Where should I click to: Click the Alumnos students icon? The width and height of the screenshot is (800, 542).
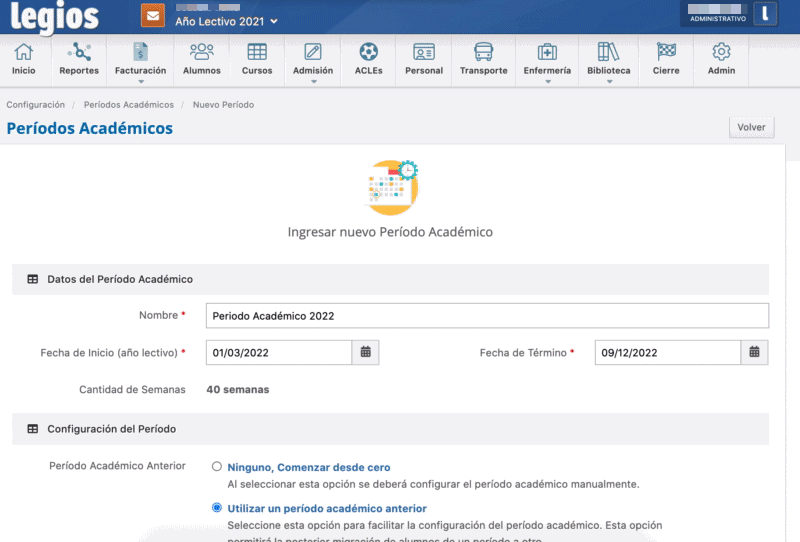[202, 59]
